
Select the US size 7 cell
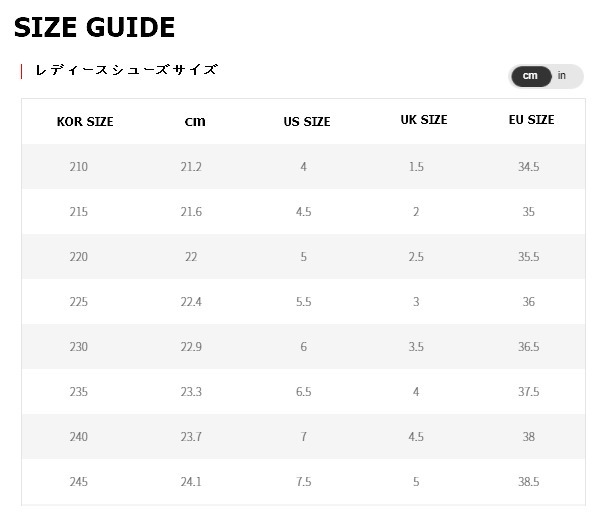point(303,437)
